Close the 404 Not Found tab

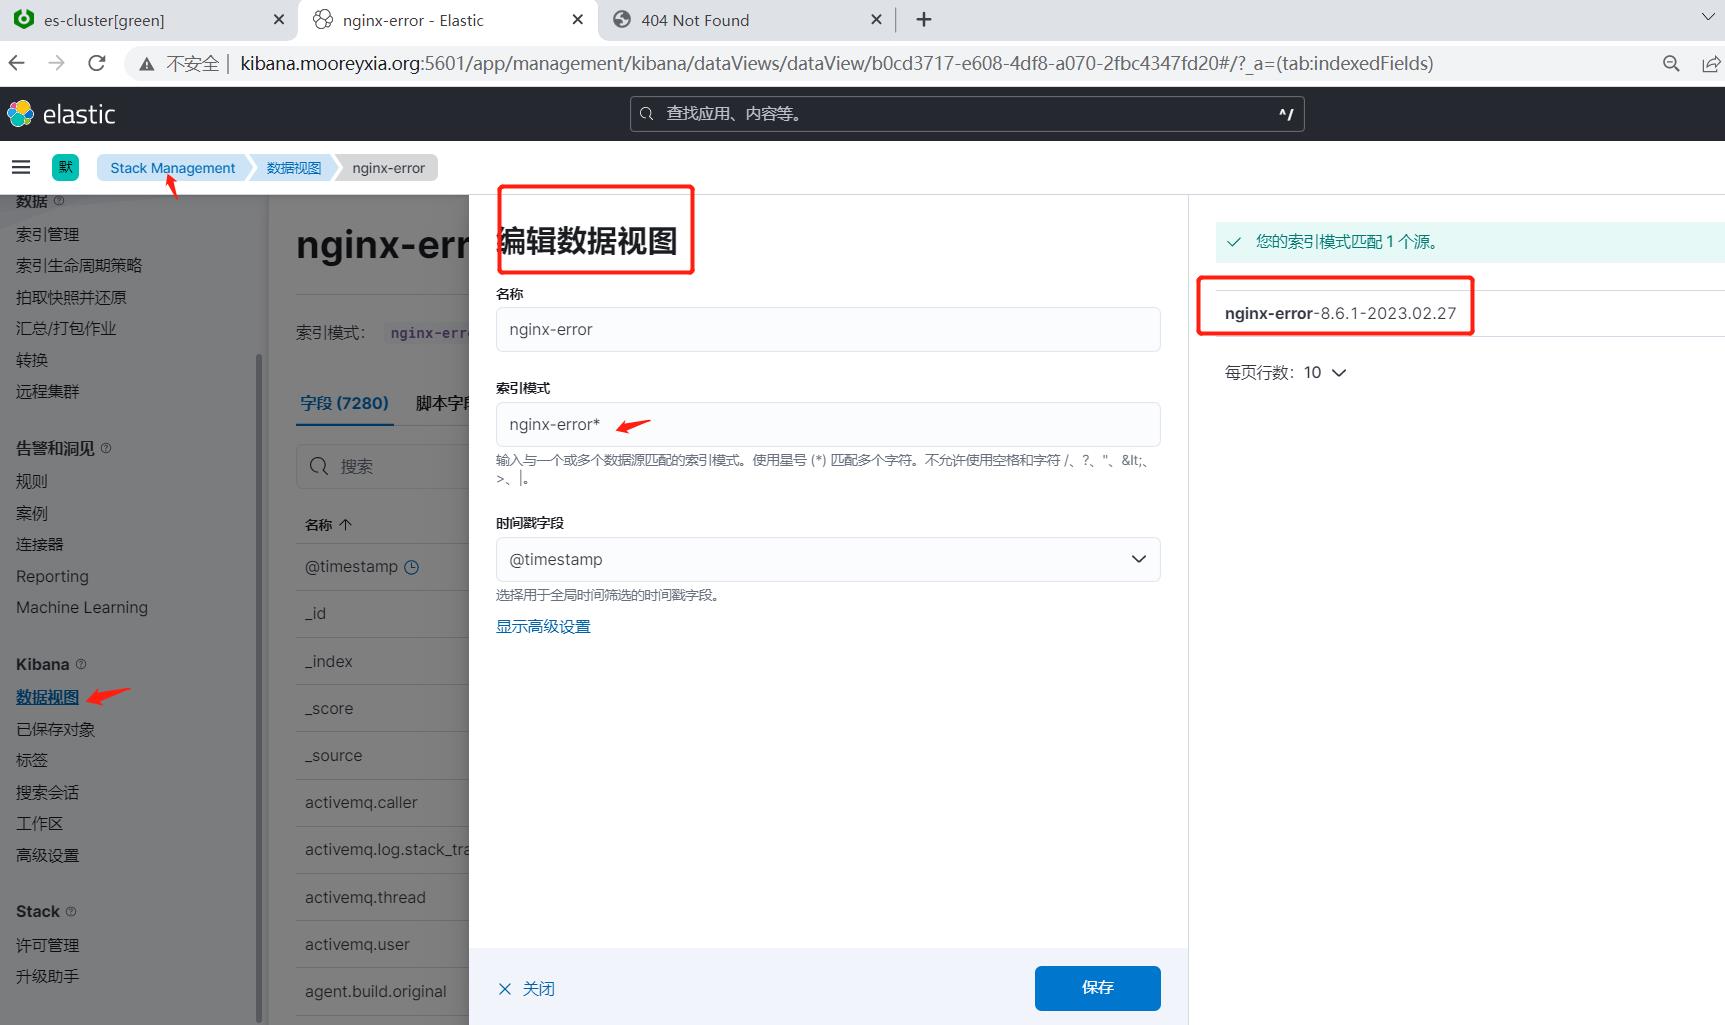[x=877, y=20]
